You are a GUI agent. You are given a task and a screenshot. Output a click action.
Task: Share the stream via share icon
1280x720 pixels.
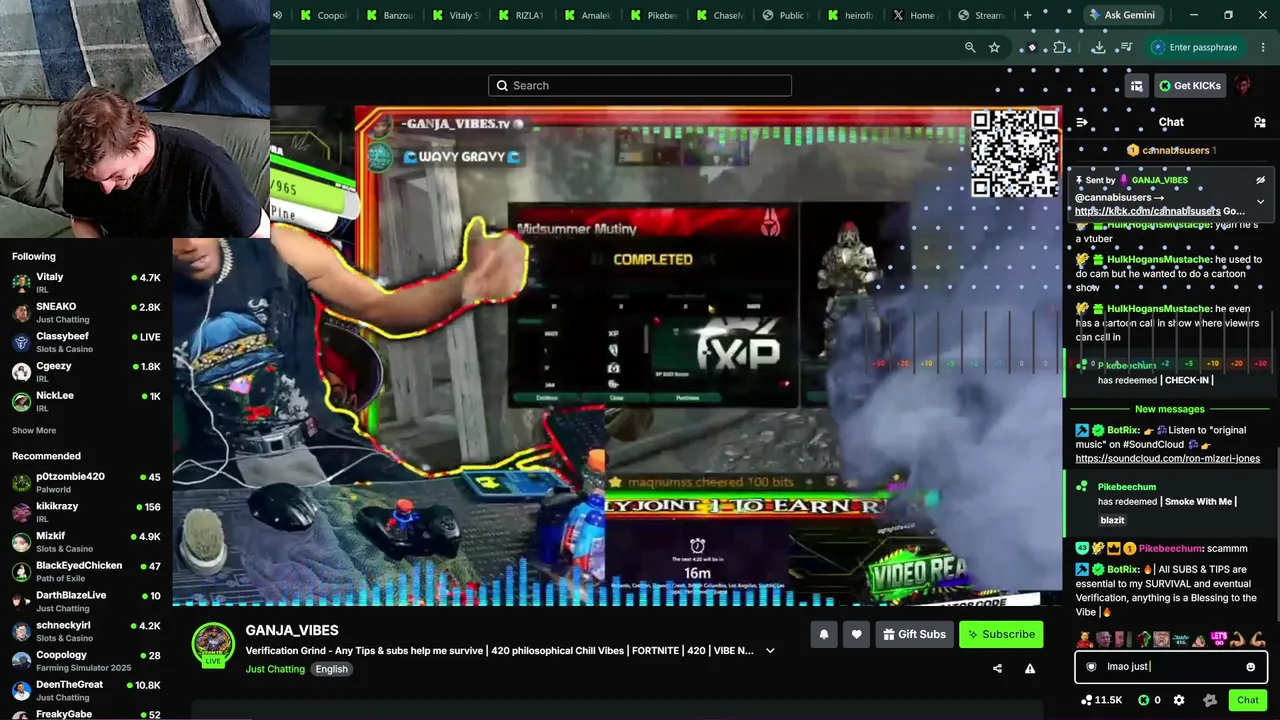point(997,668)
